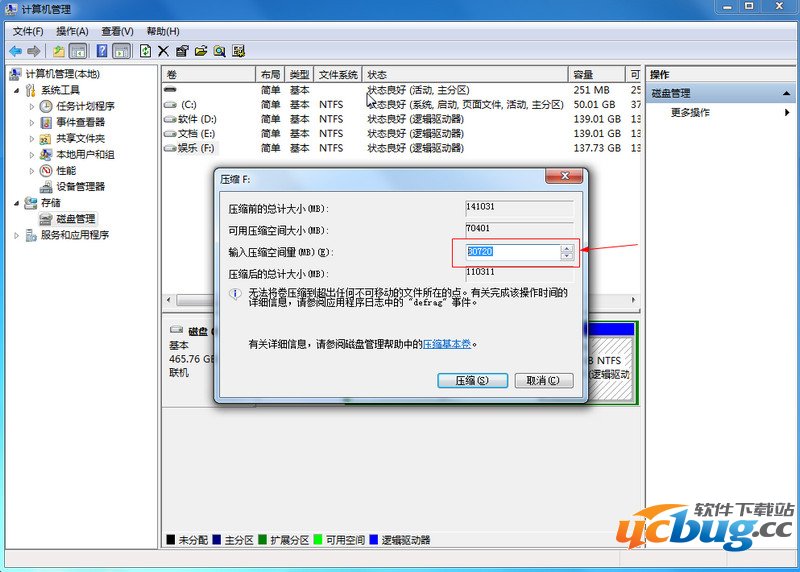The height and width of the screenshot is (572, 800).
Task: Expand the 任务计划程序 tree node
Action: tap(31, 107)
